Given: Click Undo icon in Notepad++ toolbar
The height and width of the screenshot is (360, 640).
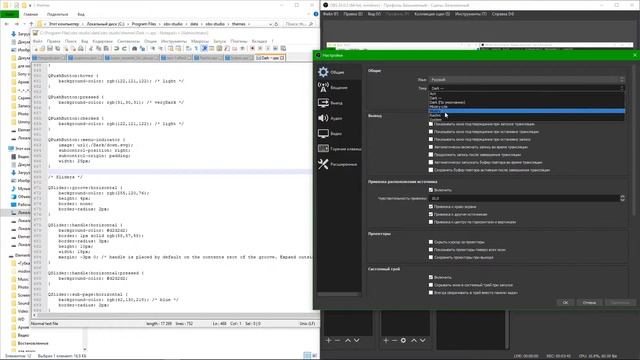Looking at the screenshot, I should [116, 49].
